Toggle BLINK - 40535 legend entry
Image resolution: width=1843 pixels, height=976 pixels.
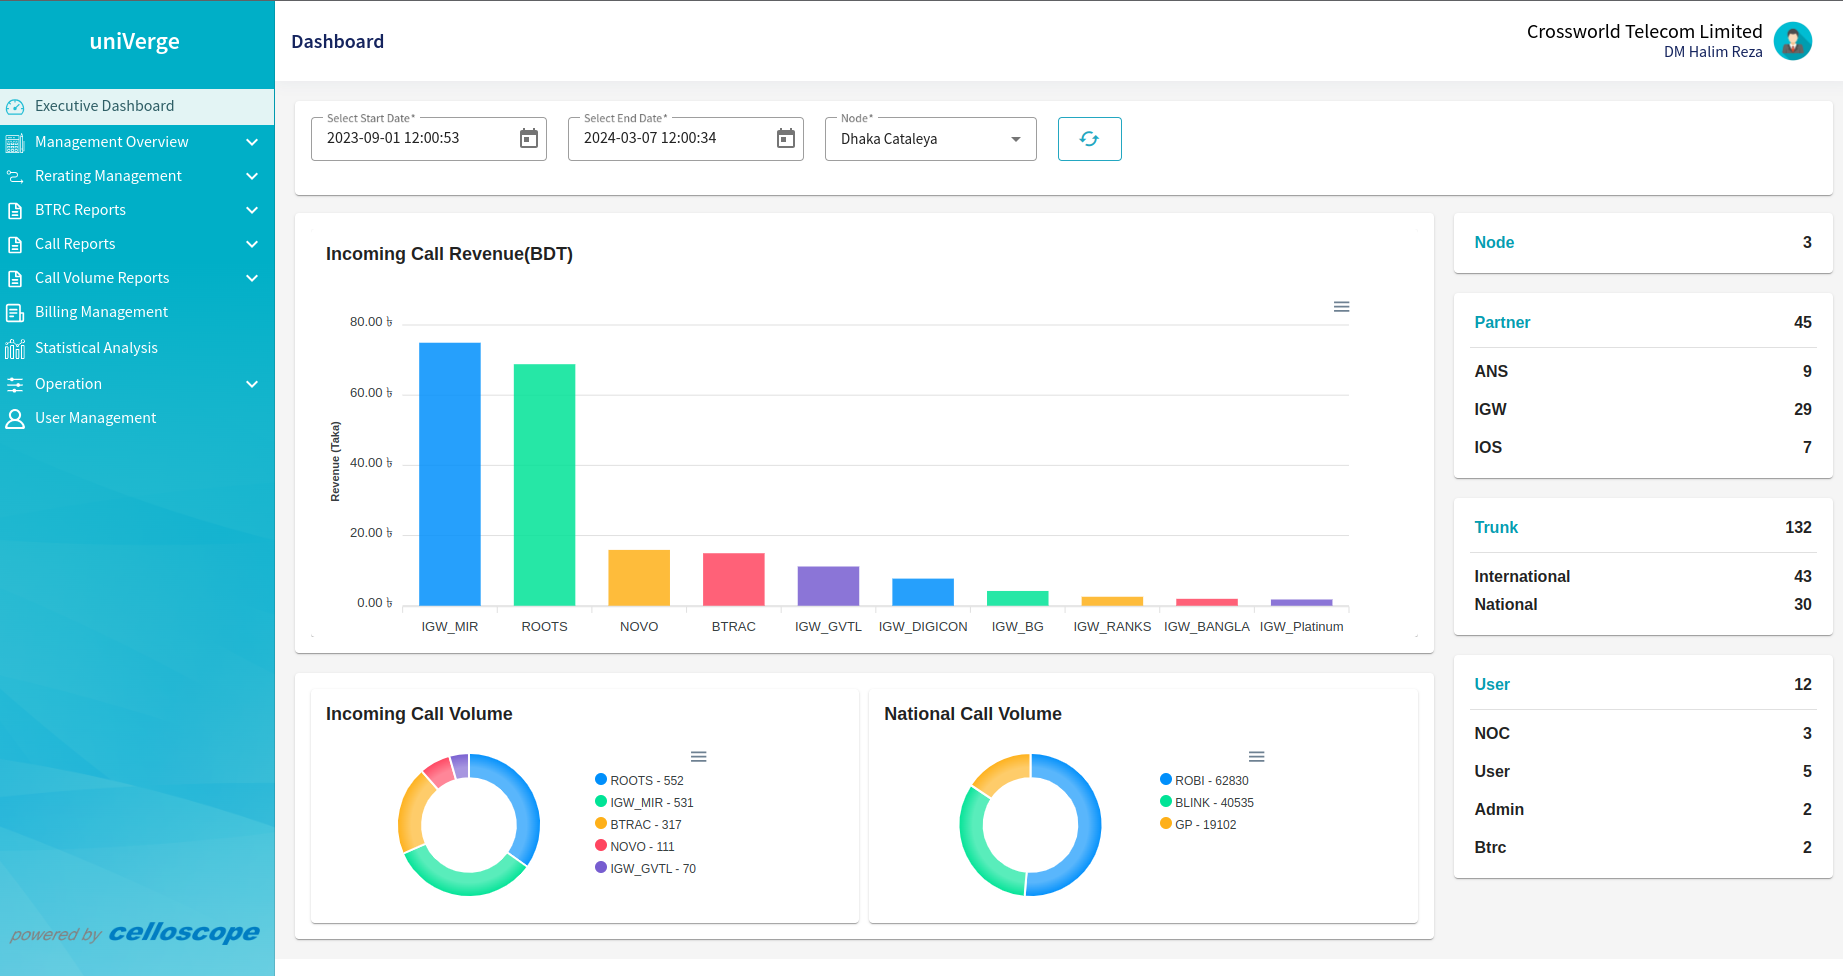pos(1207,803)
